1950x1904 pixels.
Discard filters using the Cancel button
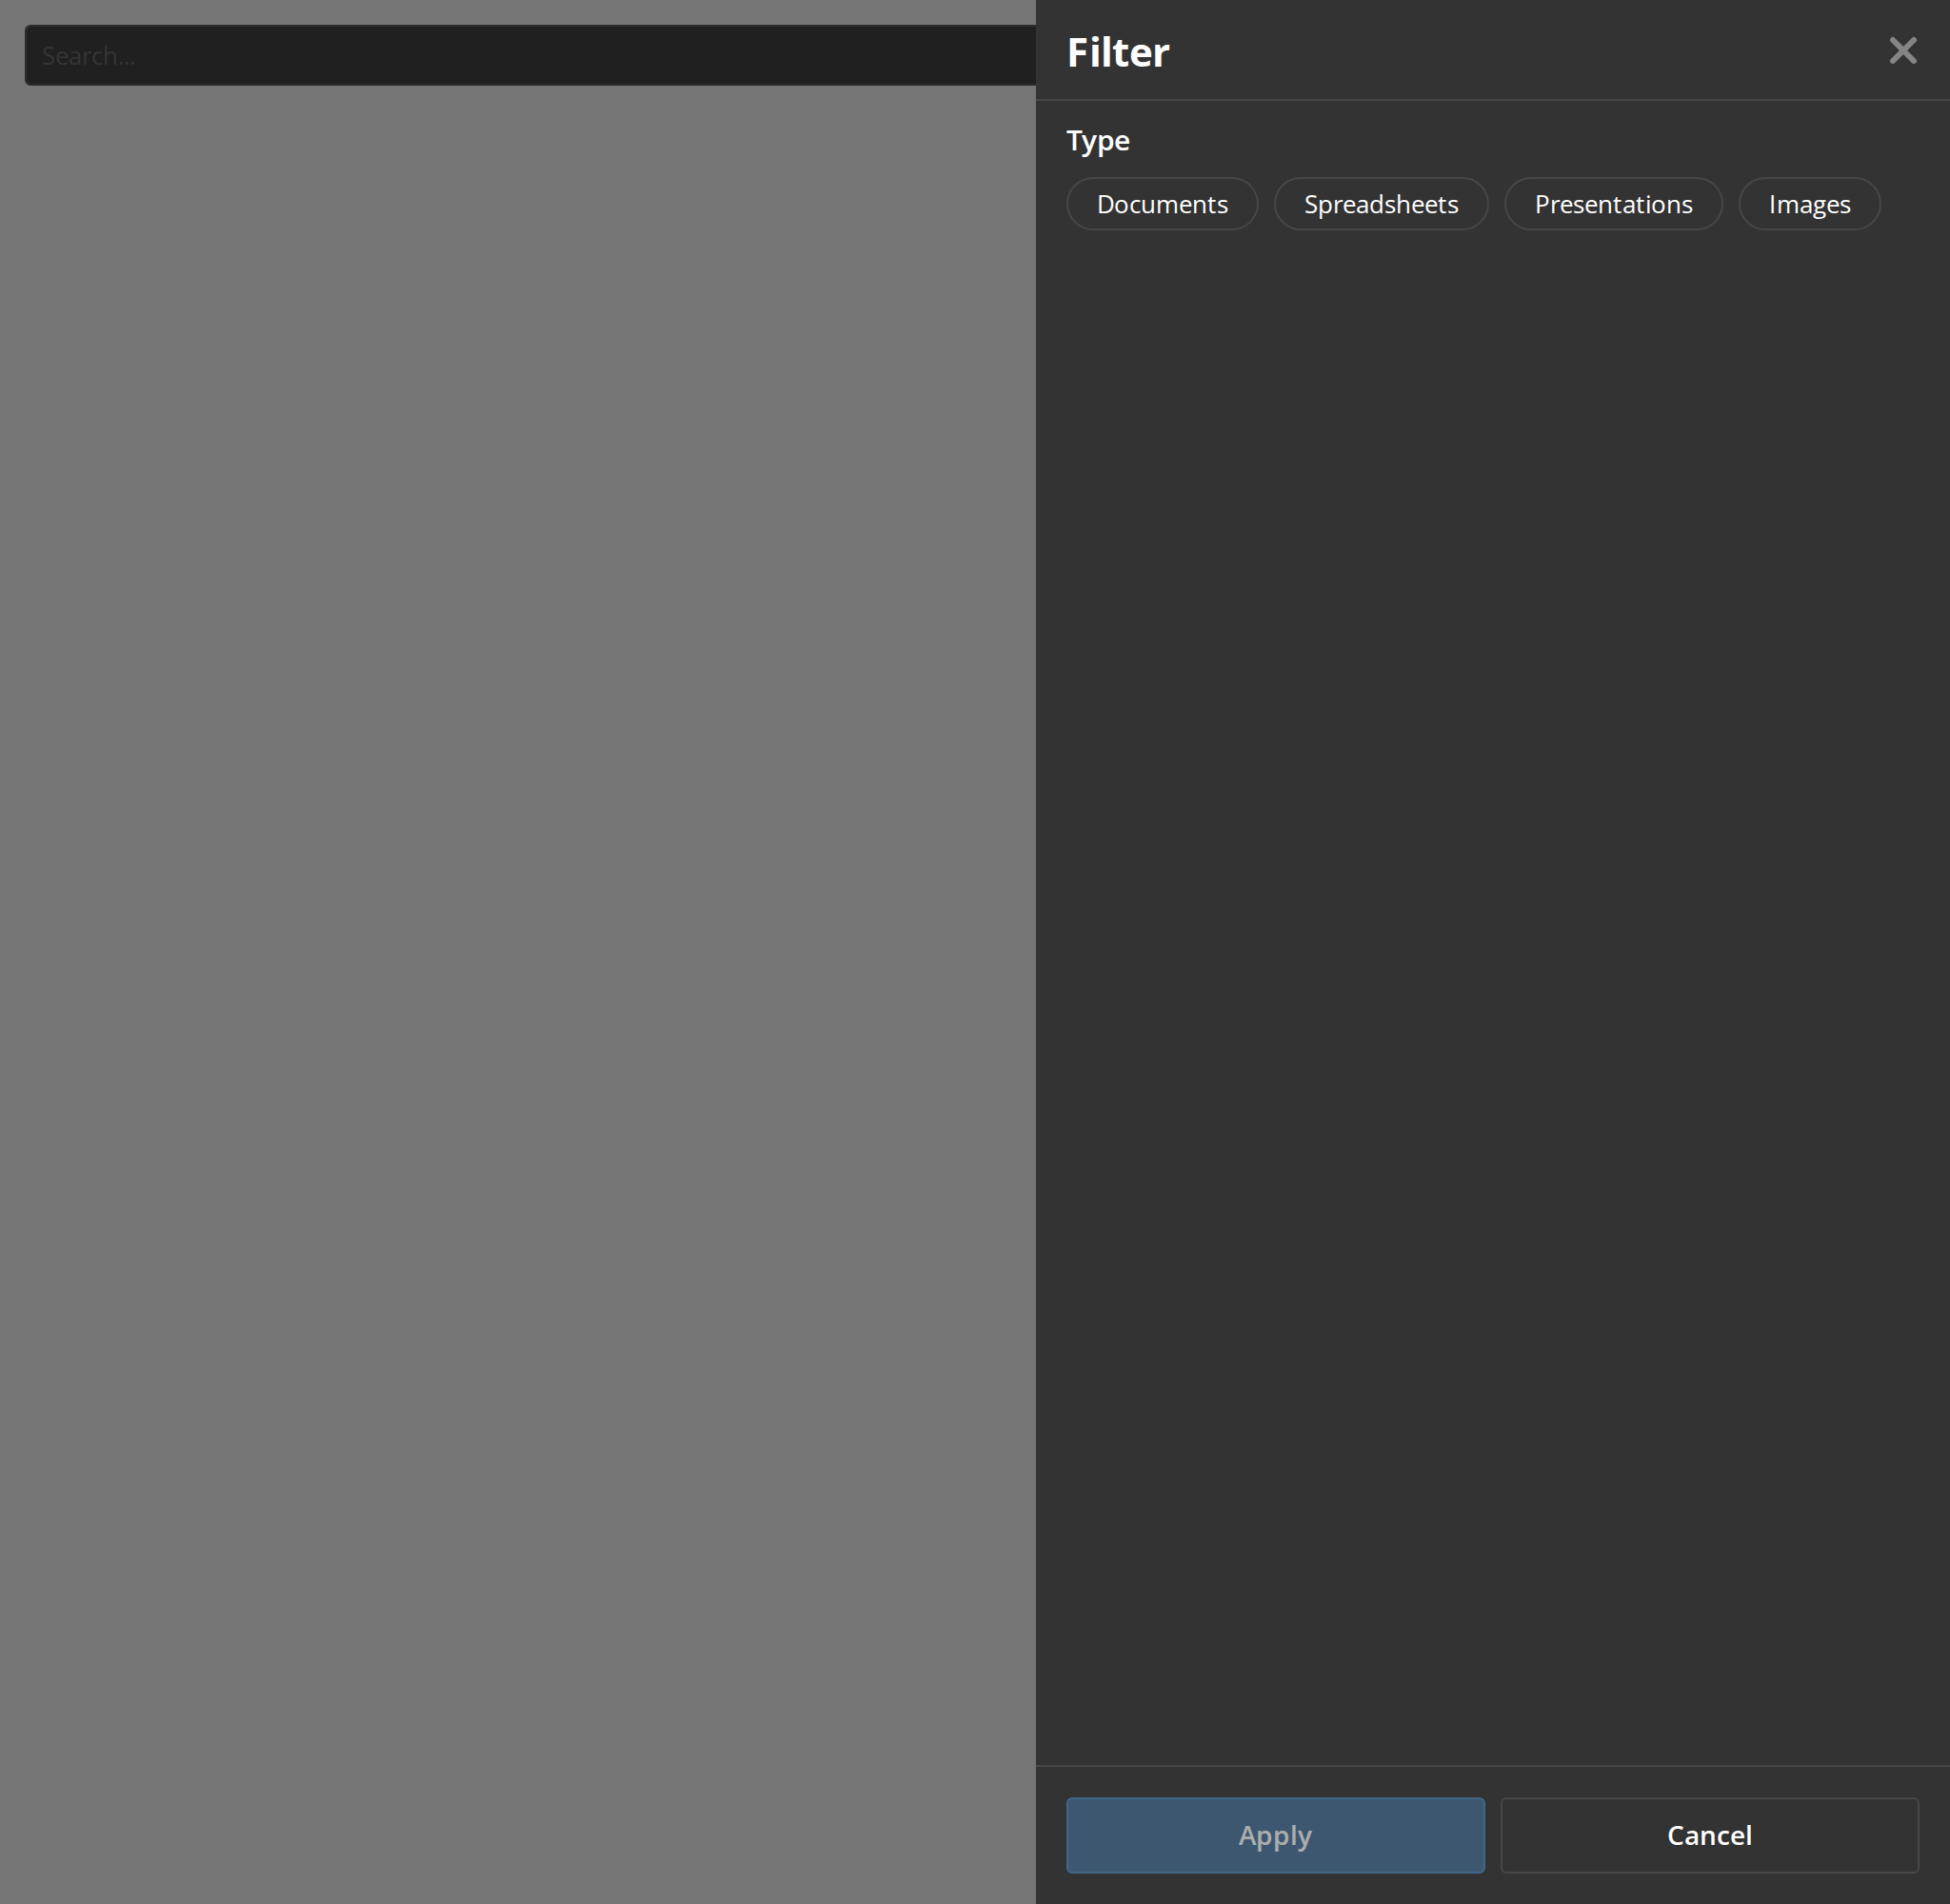tap(1709, 1835)
